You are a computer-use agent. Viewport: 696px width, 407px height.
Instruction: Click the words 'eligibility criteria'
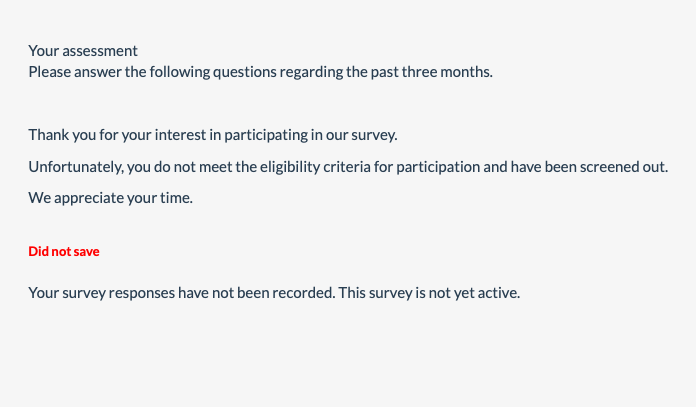[x=314, y=166]
